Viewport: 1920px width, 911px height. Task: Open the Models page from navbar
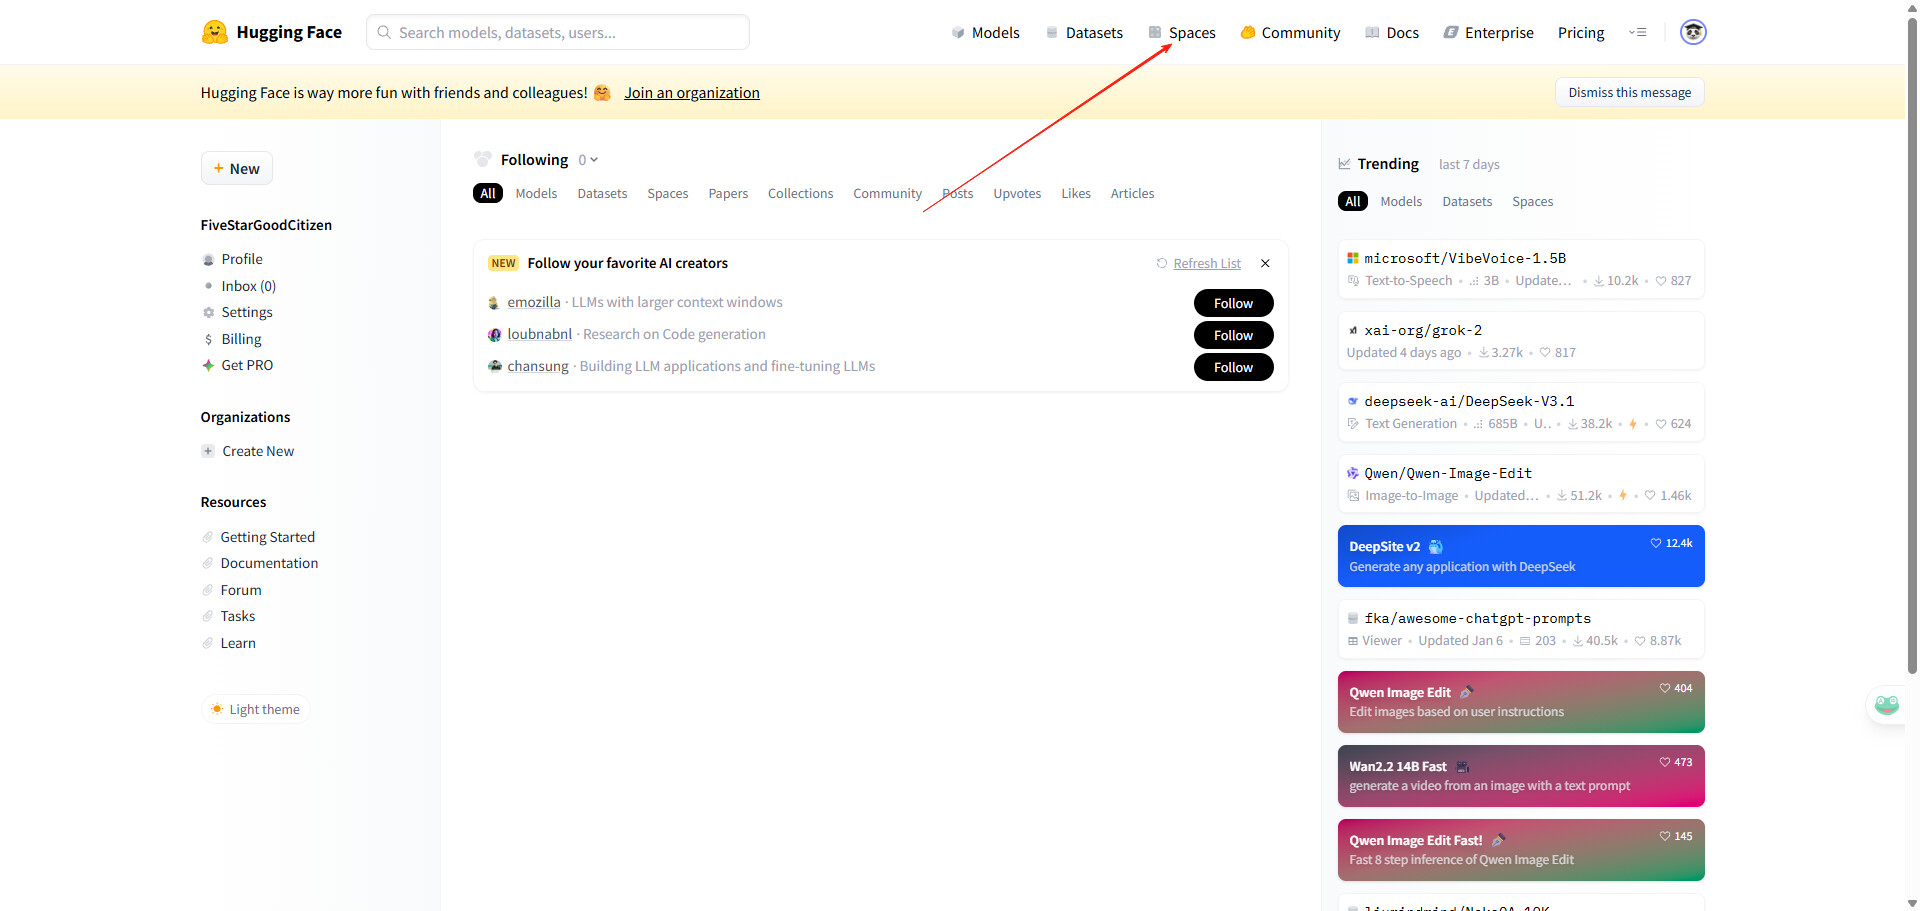(985, 32)
